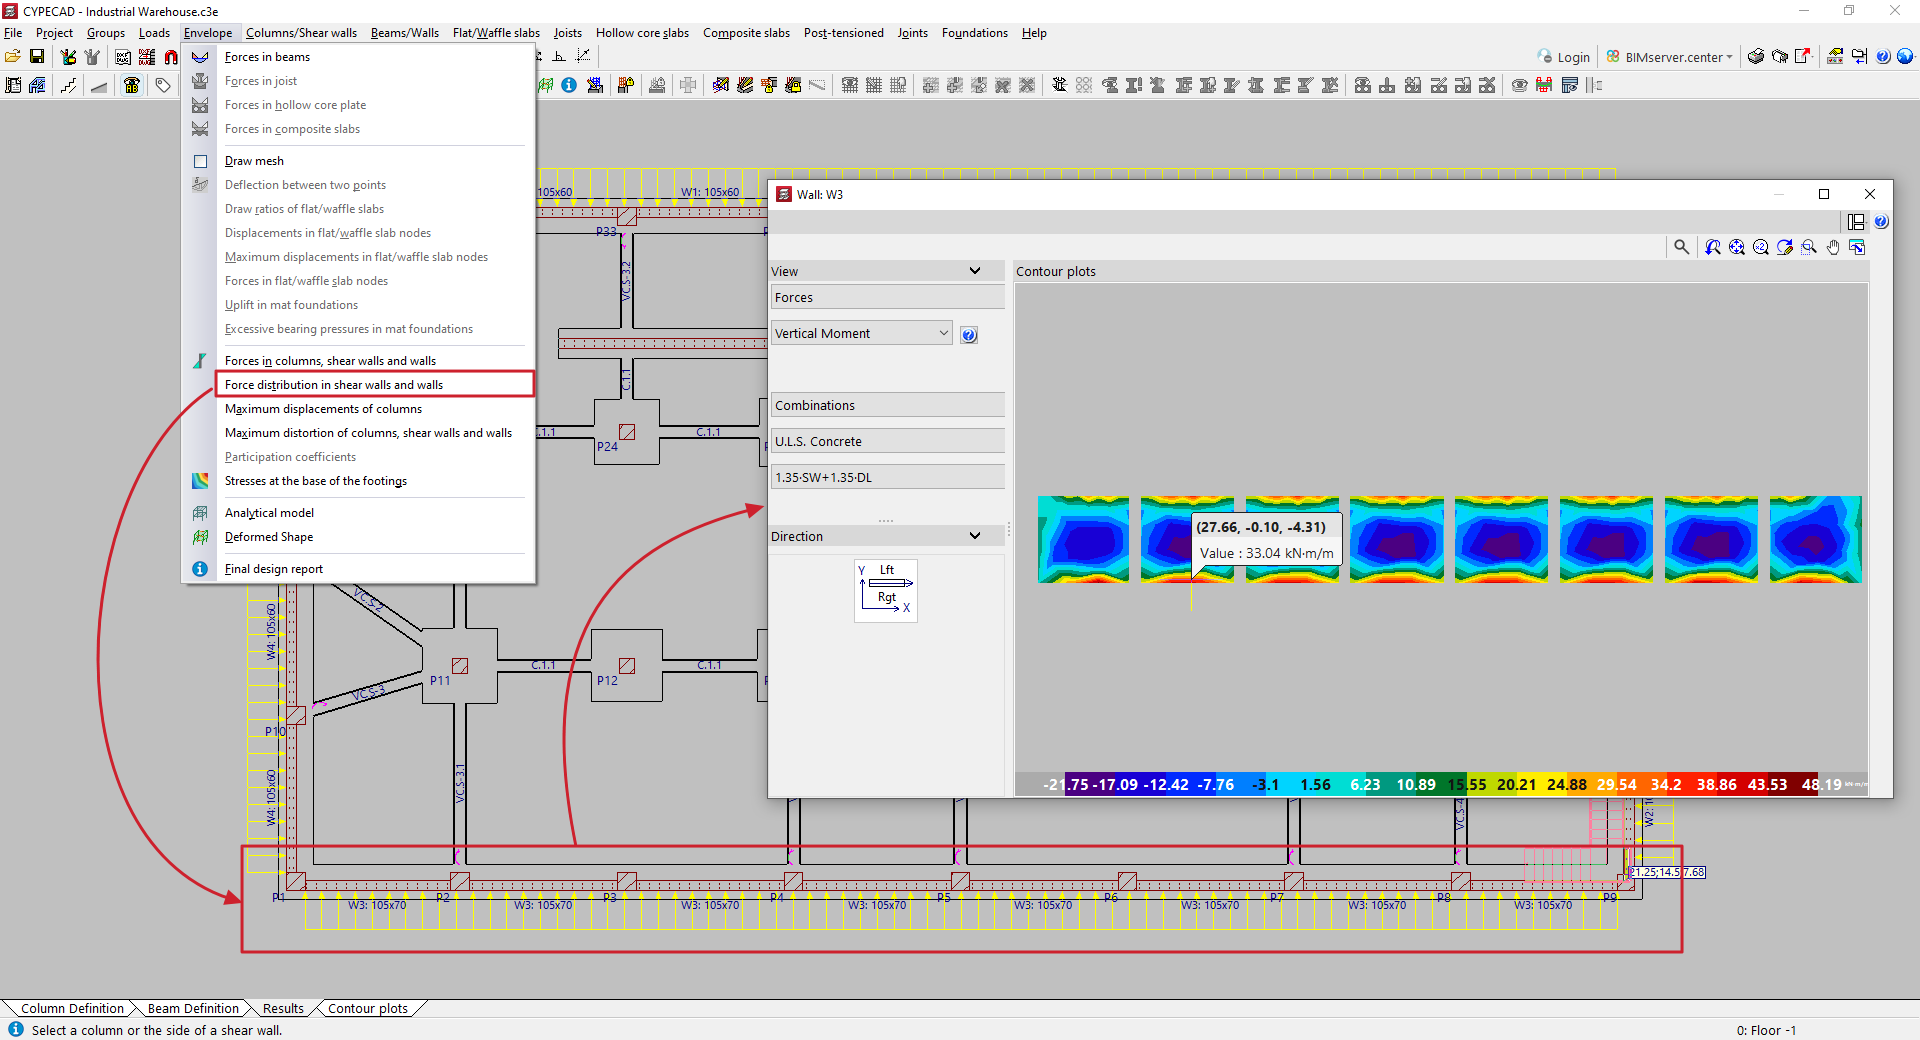Click the 29.54 orange legend color
This screenshot has width=1920, height=1040.
(x=1616, y=784)
